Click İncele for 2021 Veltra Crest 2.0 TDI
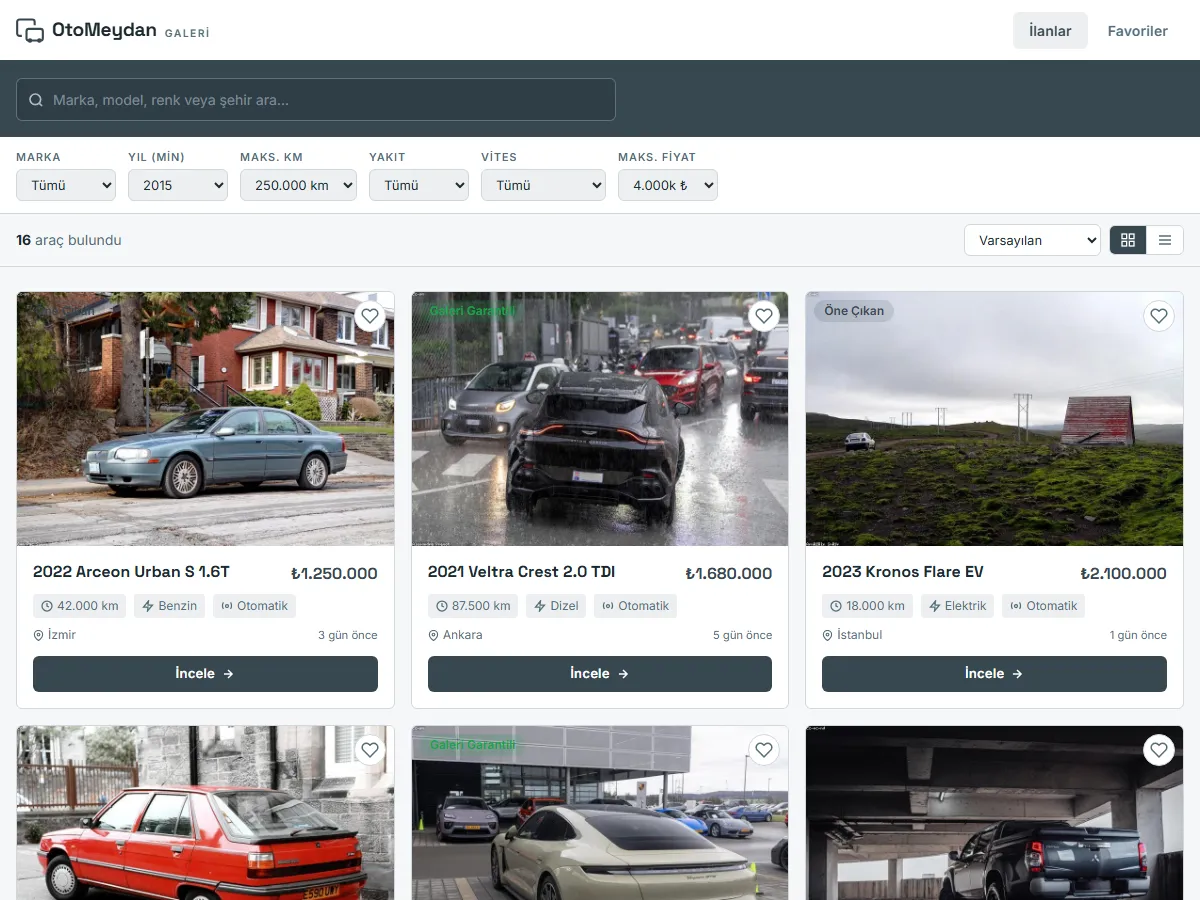This screenshot has width=1200, height=900. (600, 674)
